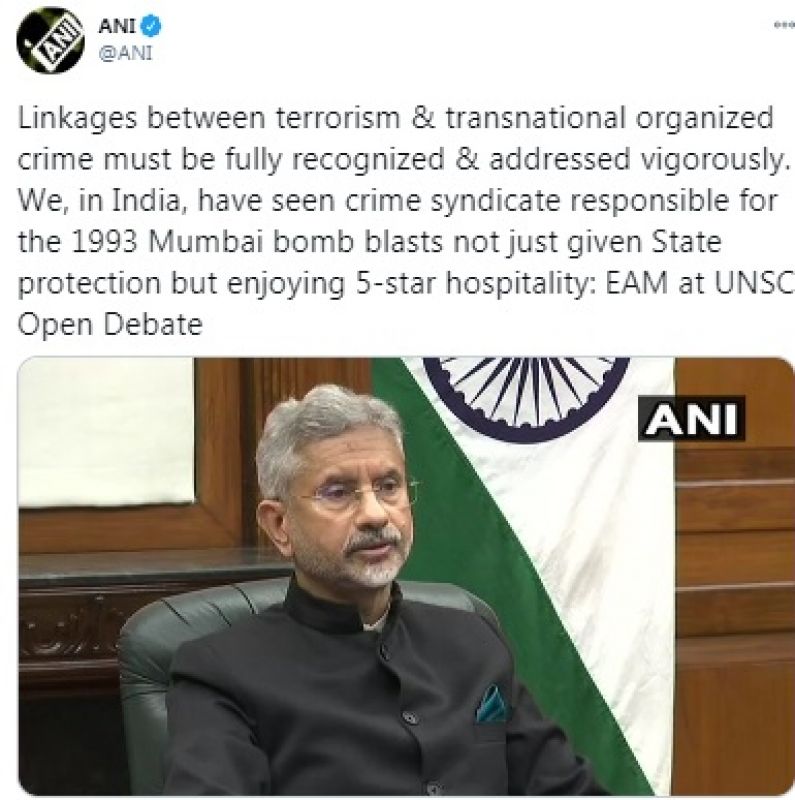Click the white board behind the chair
Screen dimensions: 795x800
pyautogui.click(x=106, y=432)
